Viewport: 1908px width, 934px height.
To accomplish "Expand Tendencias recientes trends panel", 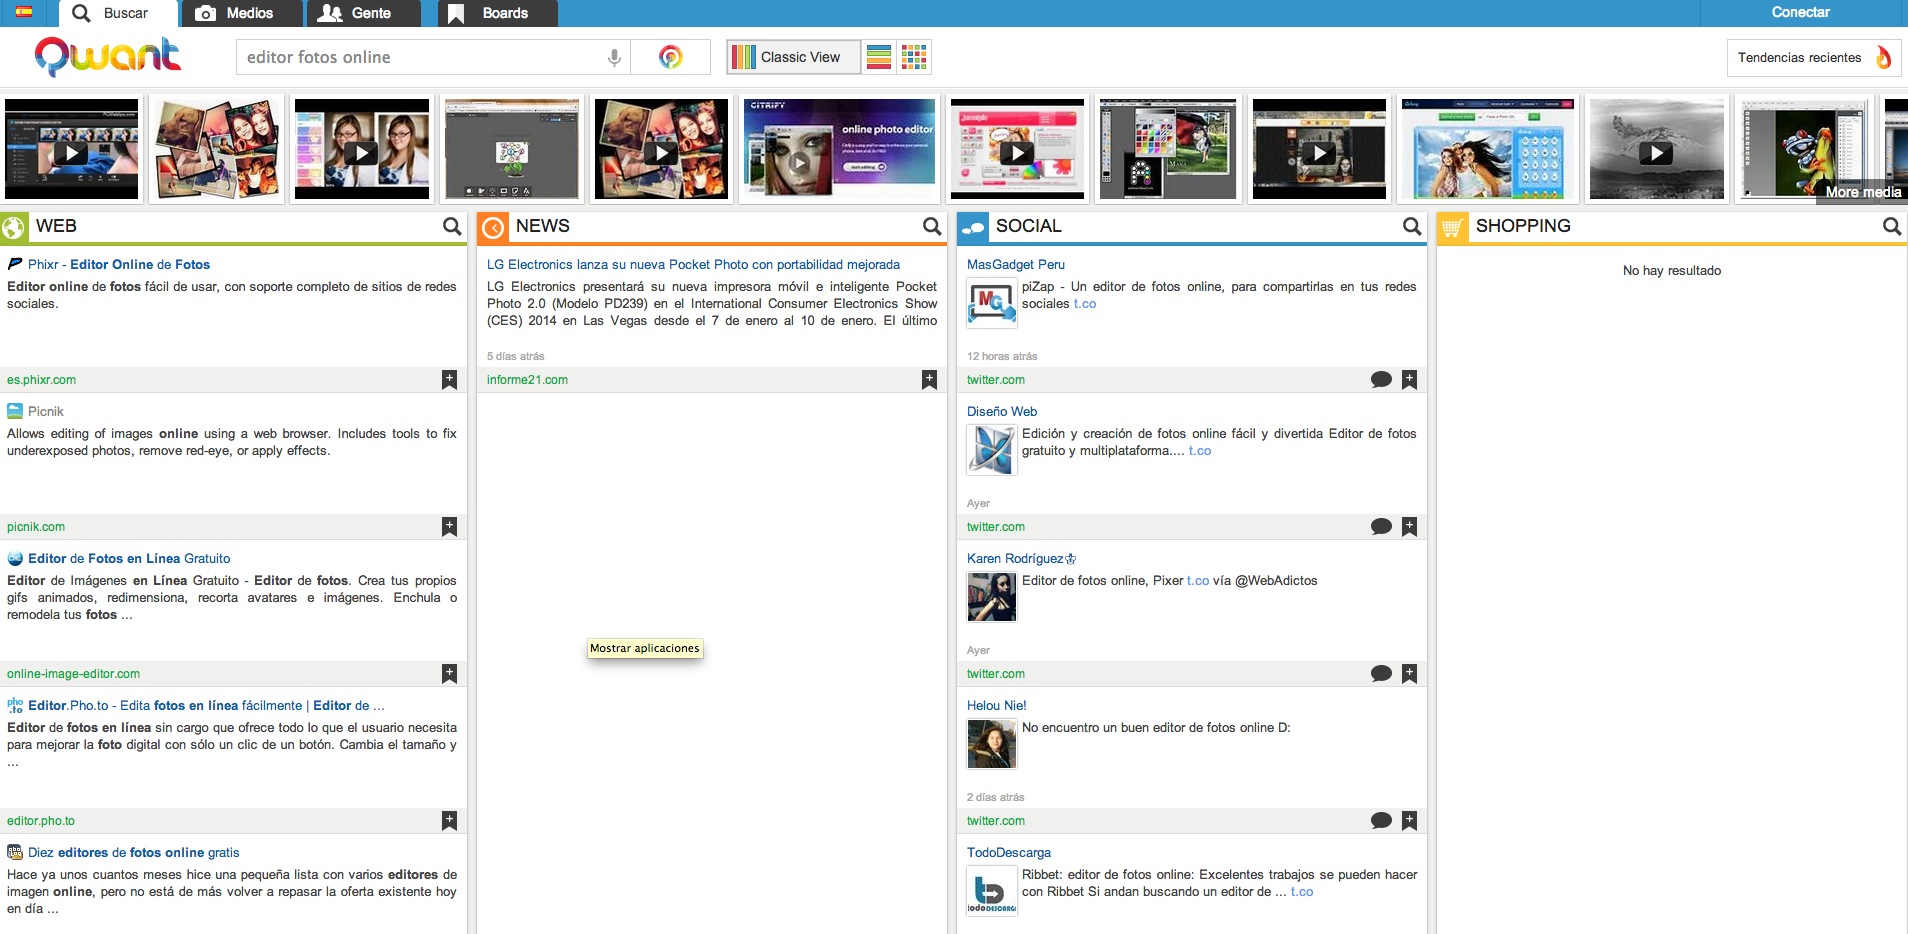I will (x=1813, y=58).
